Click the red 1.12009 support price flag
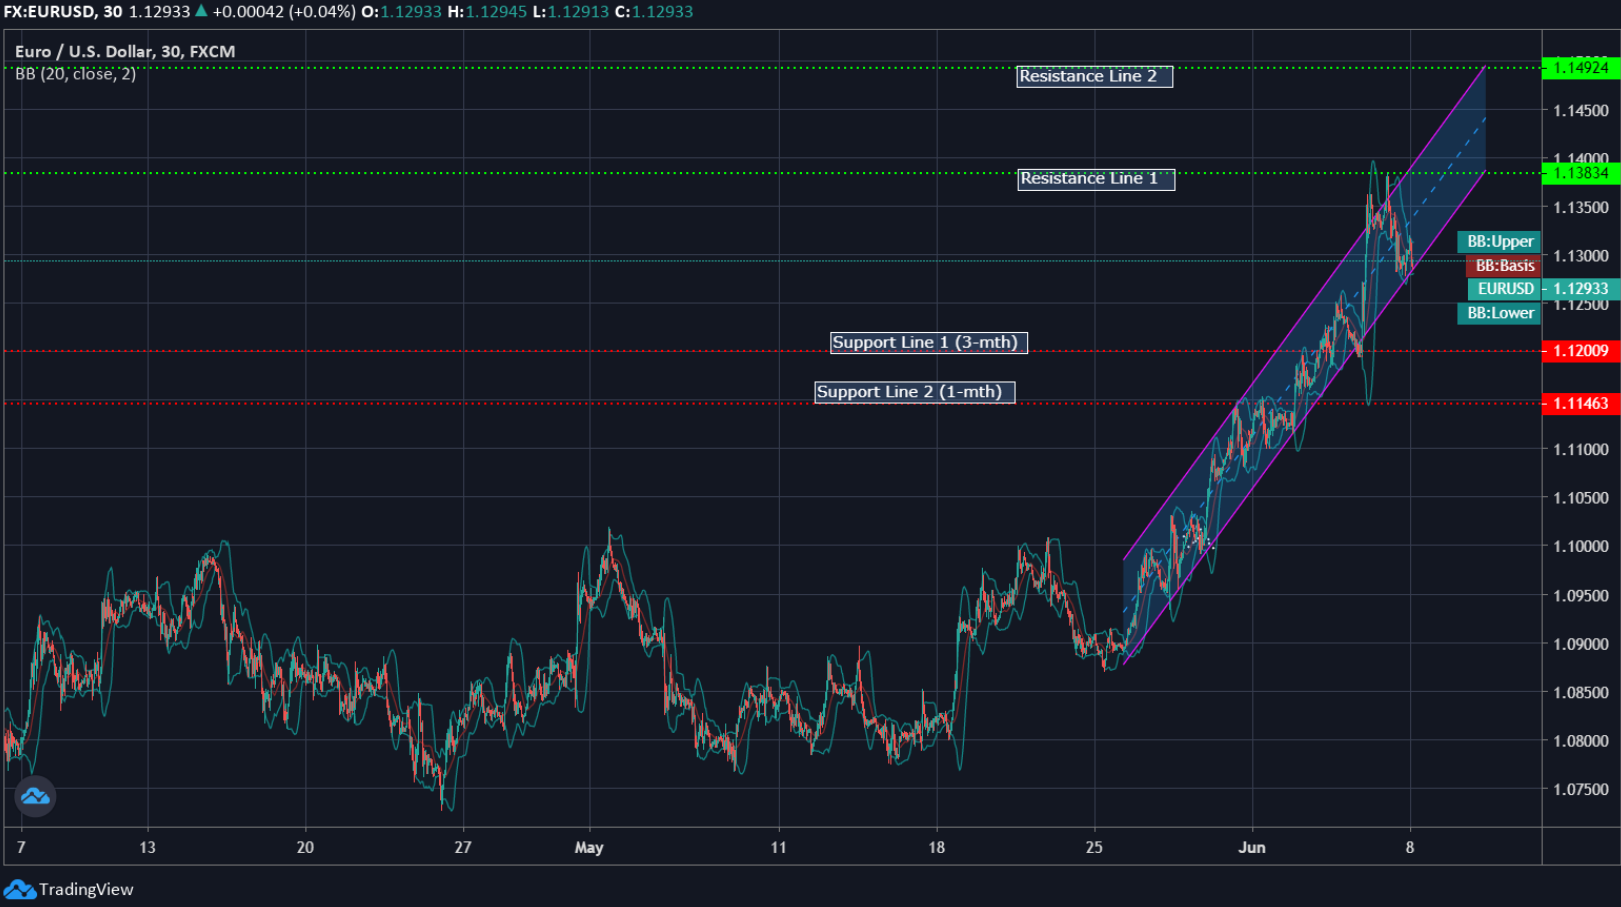 [1583, 351]
